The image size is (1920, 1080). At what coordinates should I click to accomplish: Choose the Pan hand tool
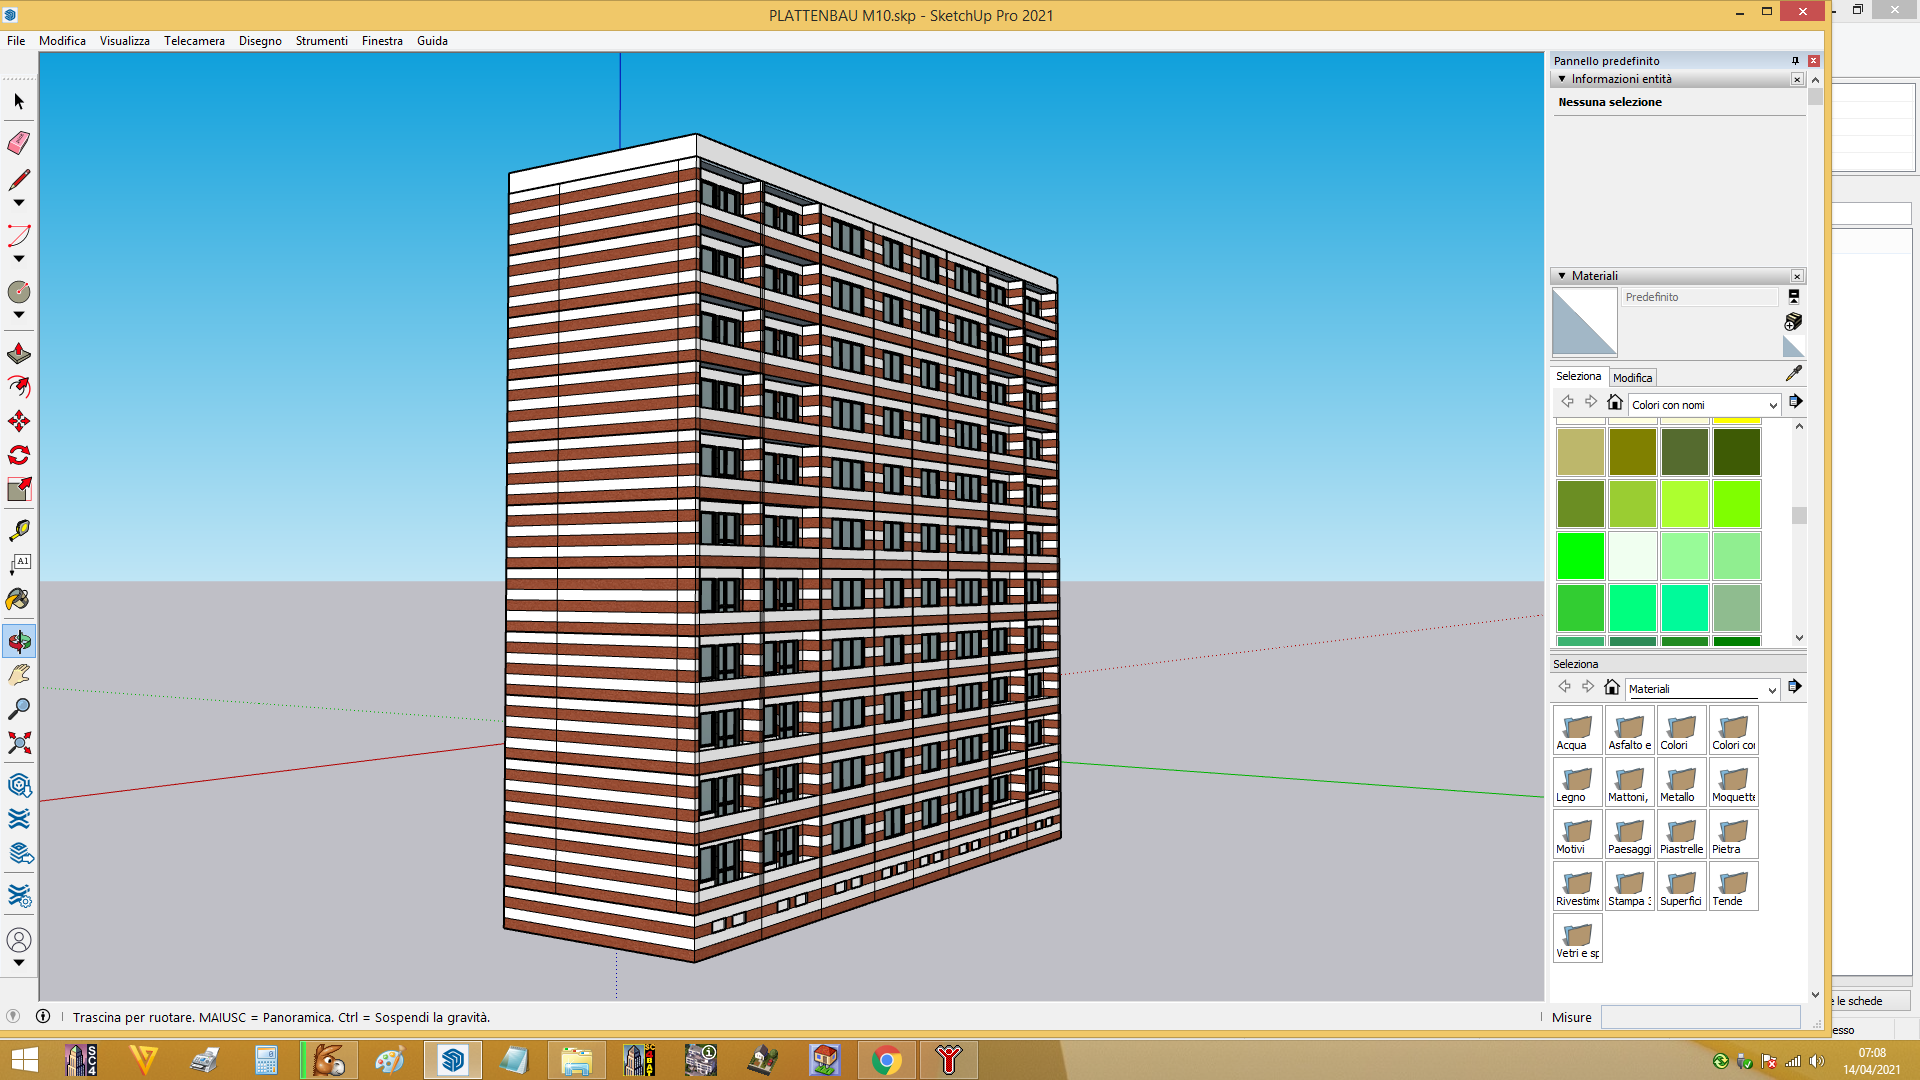(19, 675)
